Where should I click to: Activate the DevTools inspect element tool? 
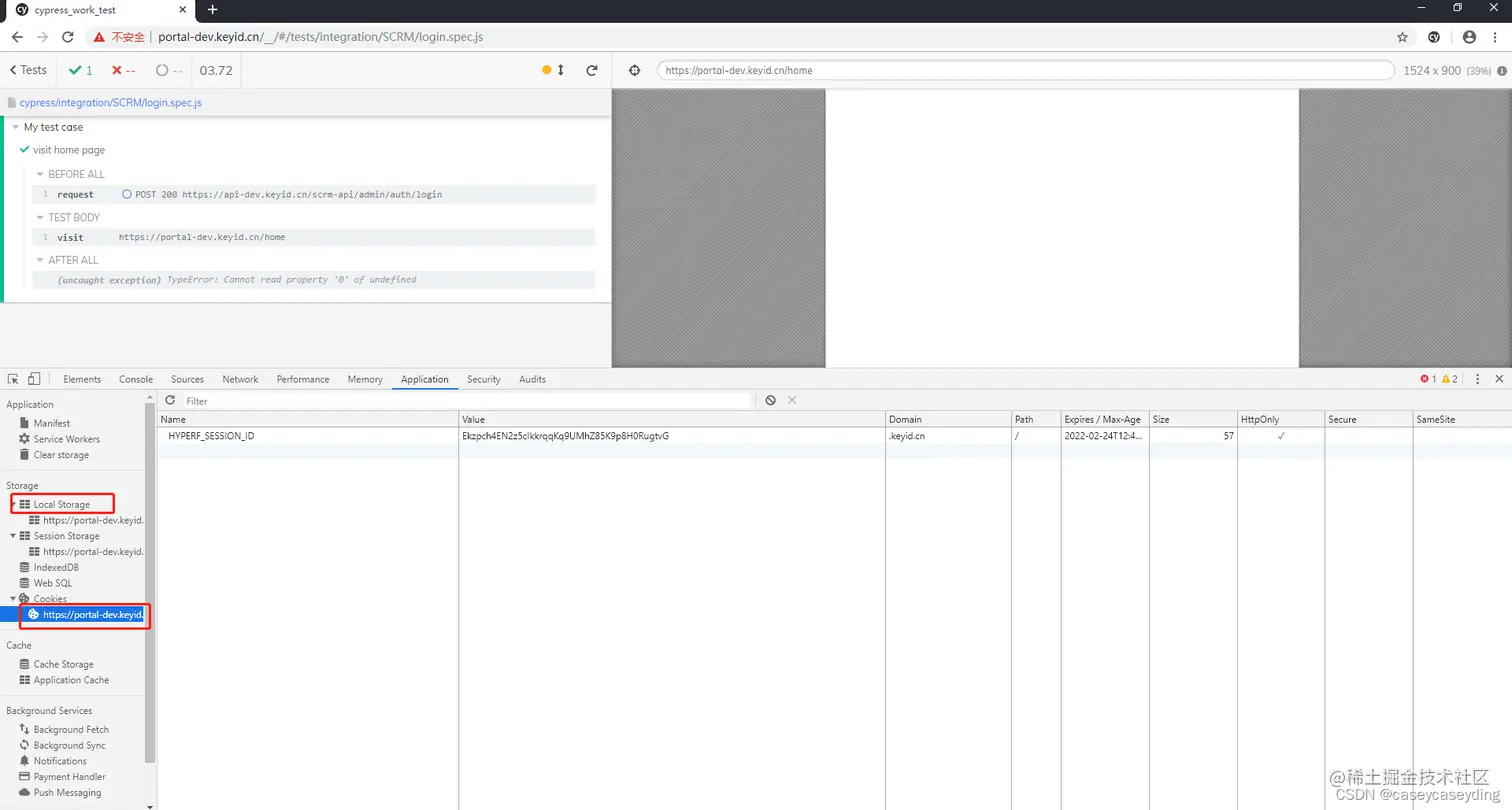tap(13, 379)
